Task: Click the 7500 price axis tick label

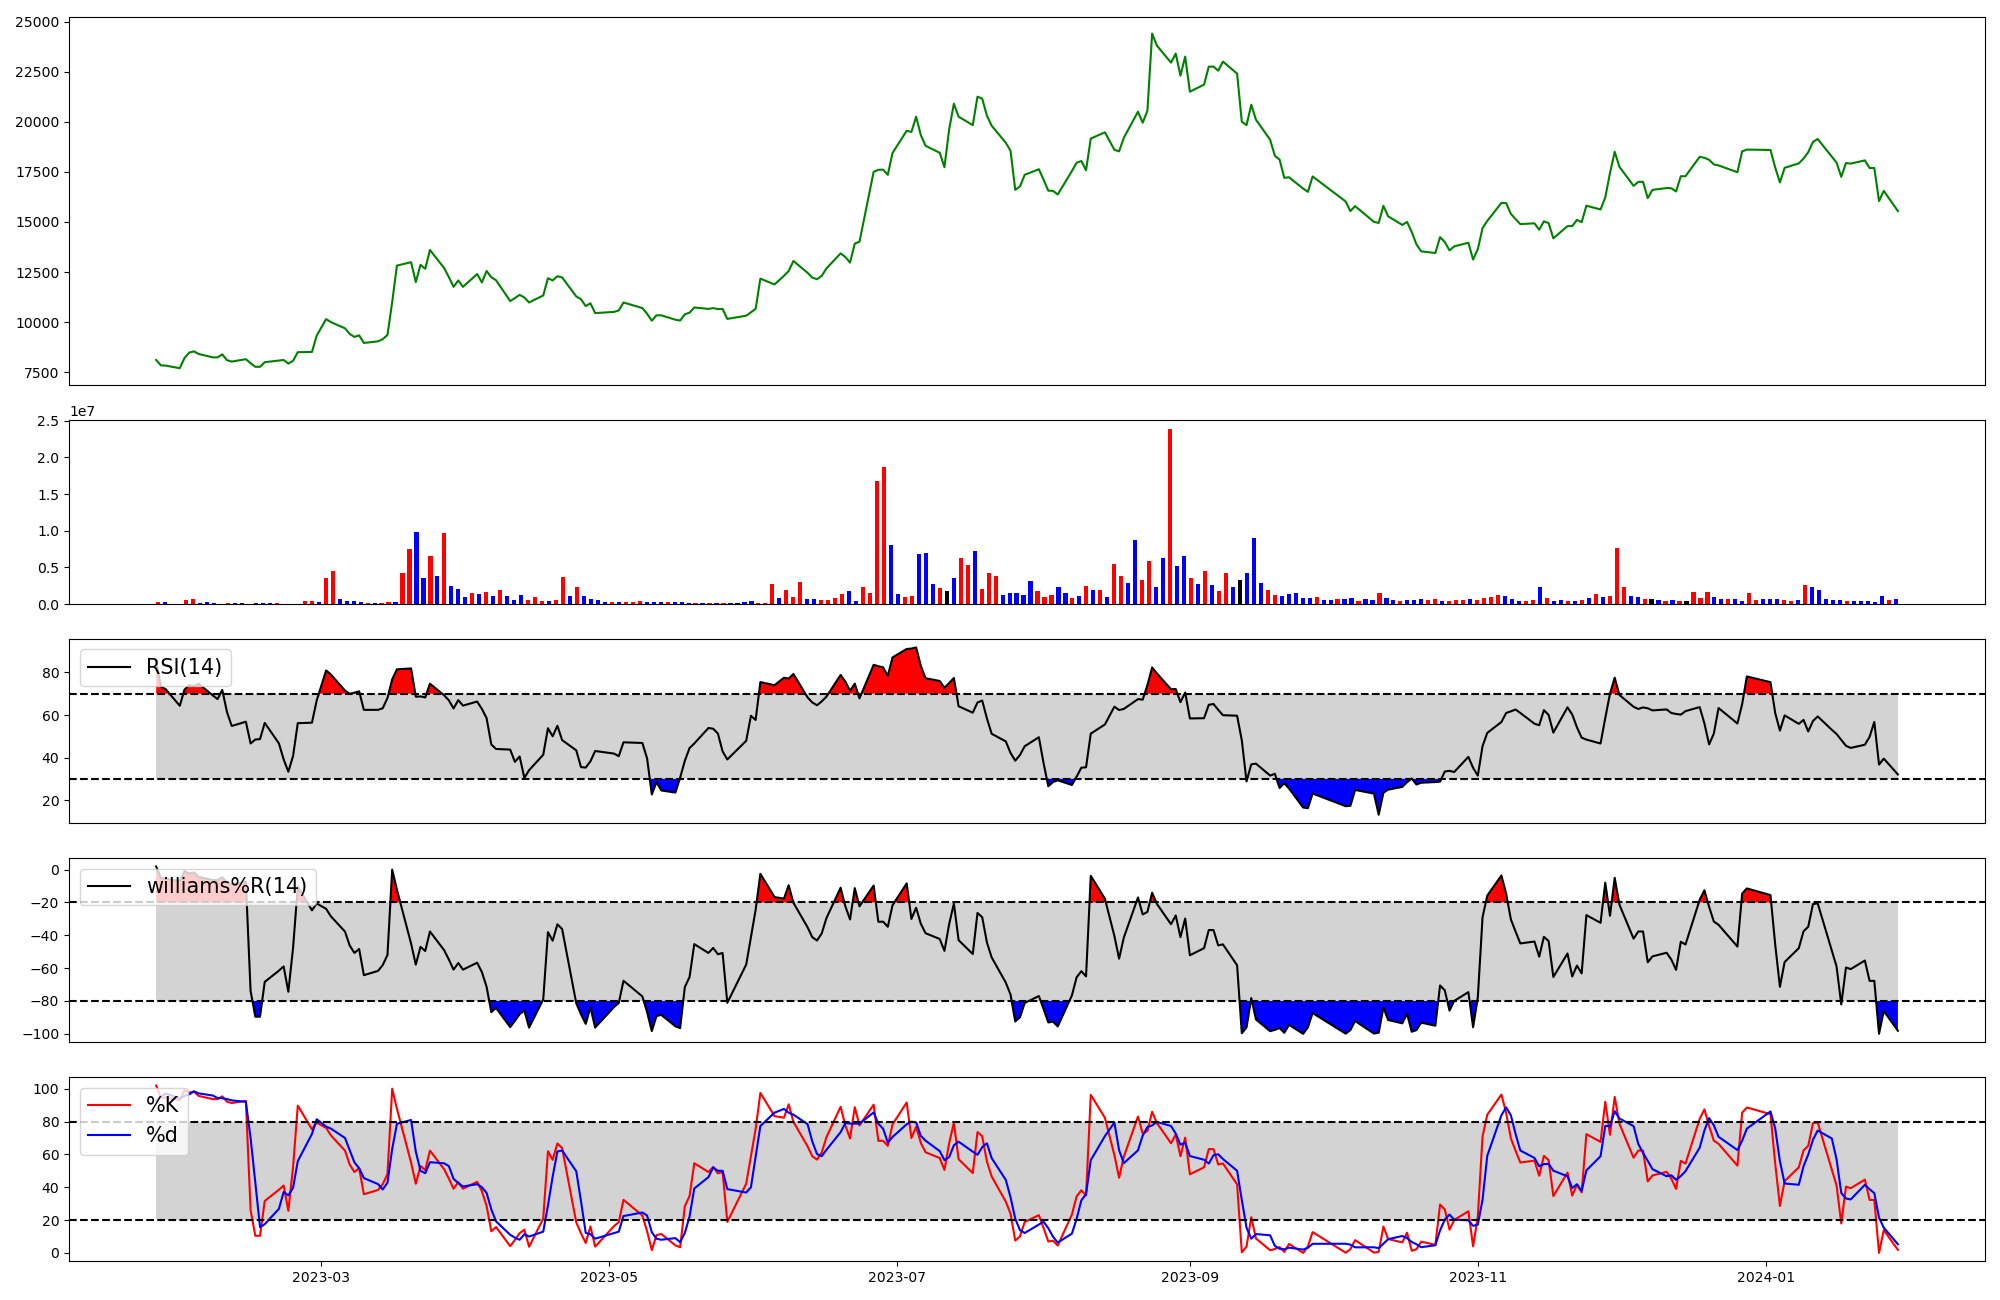Action: [x=41, y=373]
